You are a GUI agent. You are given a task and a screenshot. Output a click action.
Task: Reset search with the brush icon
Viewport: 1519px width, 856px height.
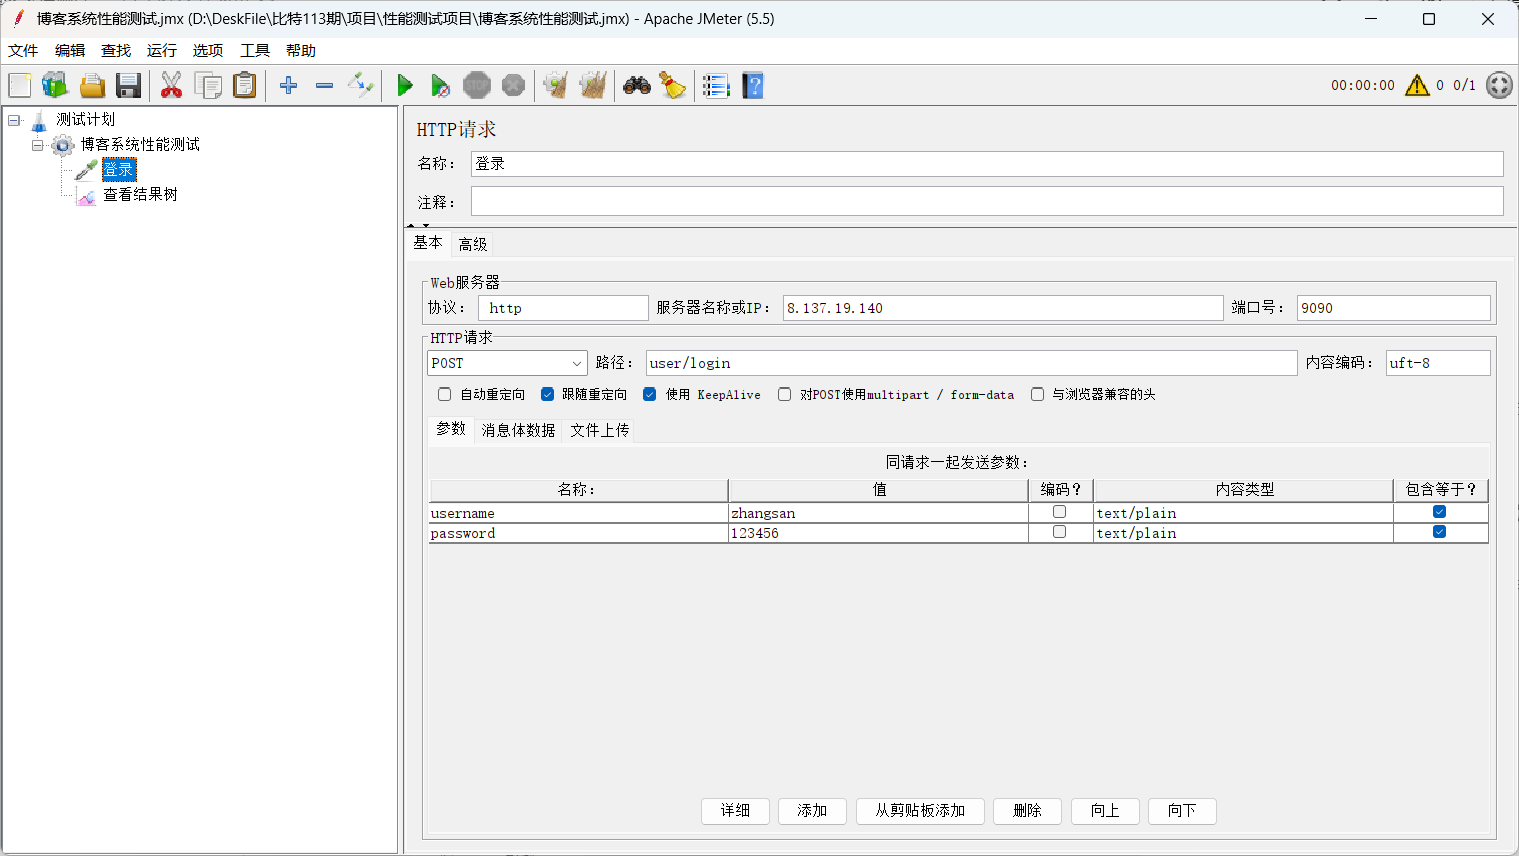(673, 86)
